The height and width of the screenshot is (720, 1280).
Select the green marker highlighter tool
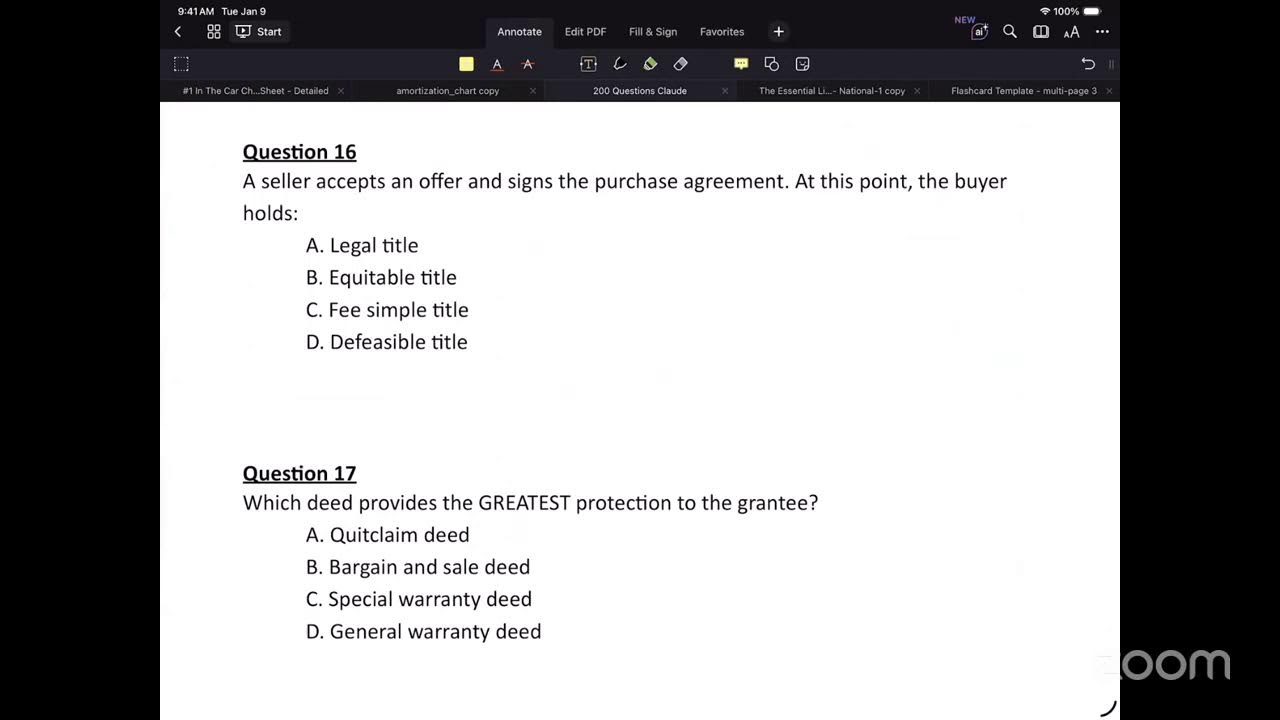click(650, 64)
